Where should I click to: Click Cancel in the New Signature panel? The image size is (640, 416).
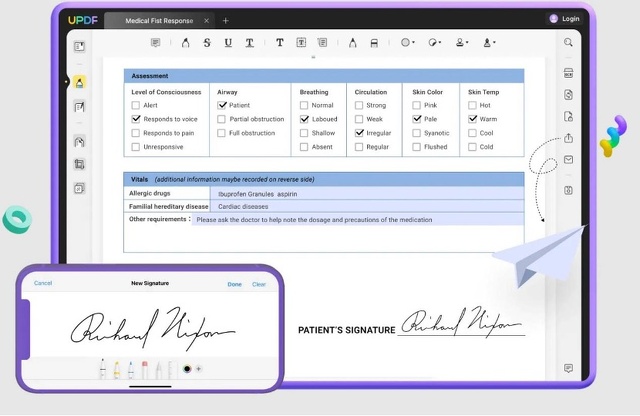tap(43, 283)
